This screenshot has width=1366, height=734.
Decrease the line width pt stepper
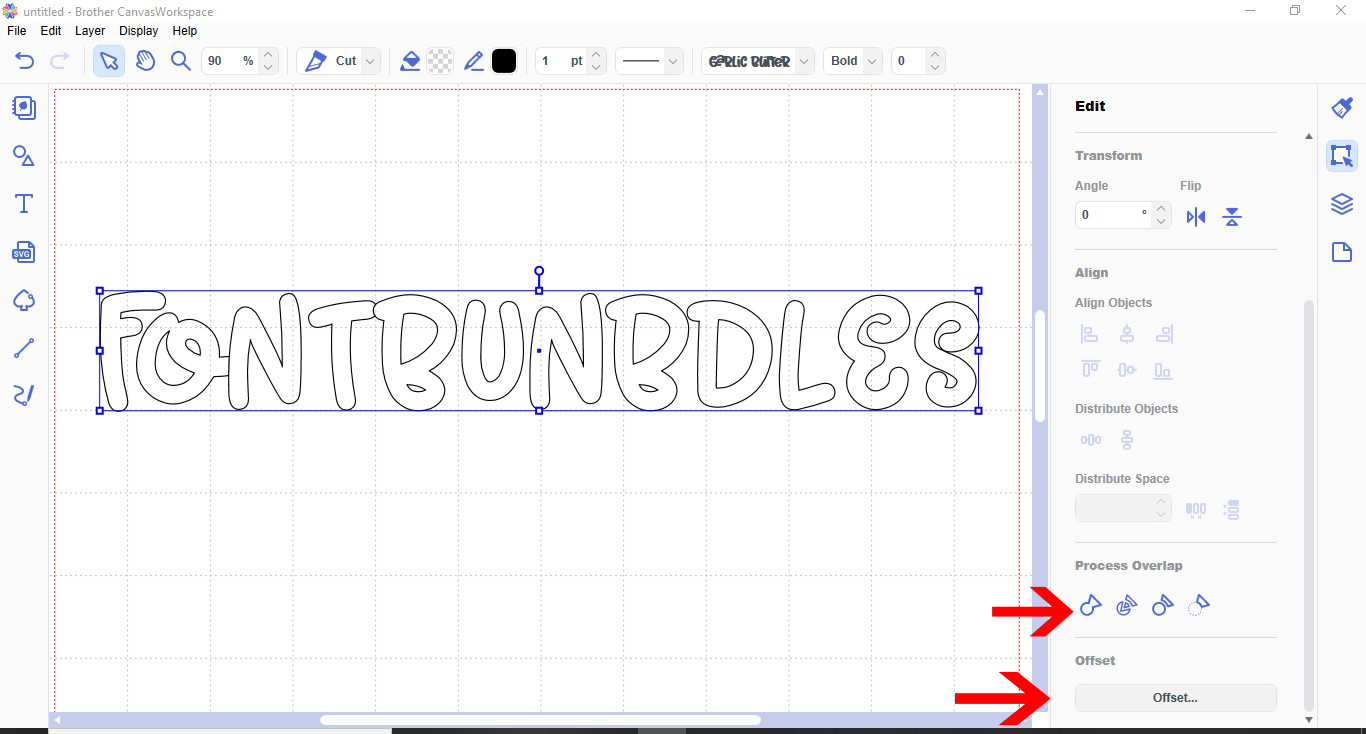click(x=596, y=68)
